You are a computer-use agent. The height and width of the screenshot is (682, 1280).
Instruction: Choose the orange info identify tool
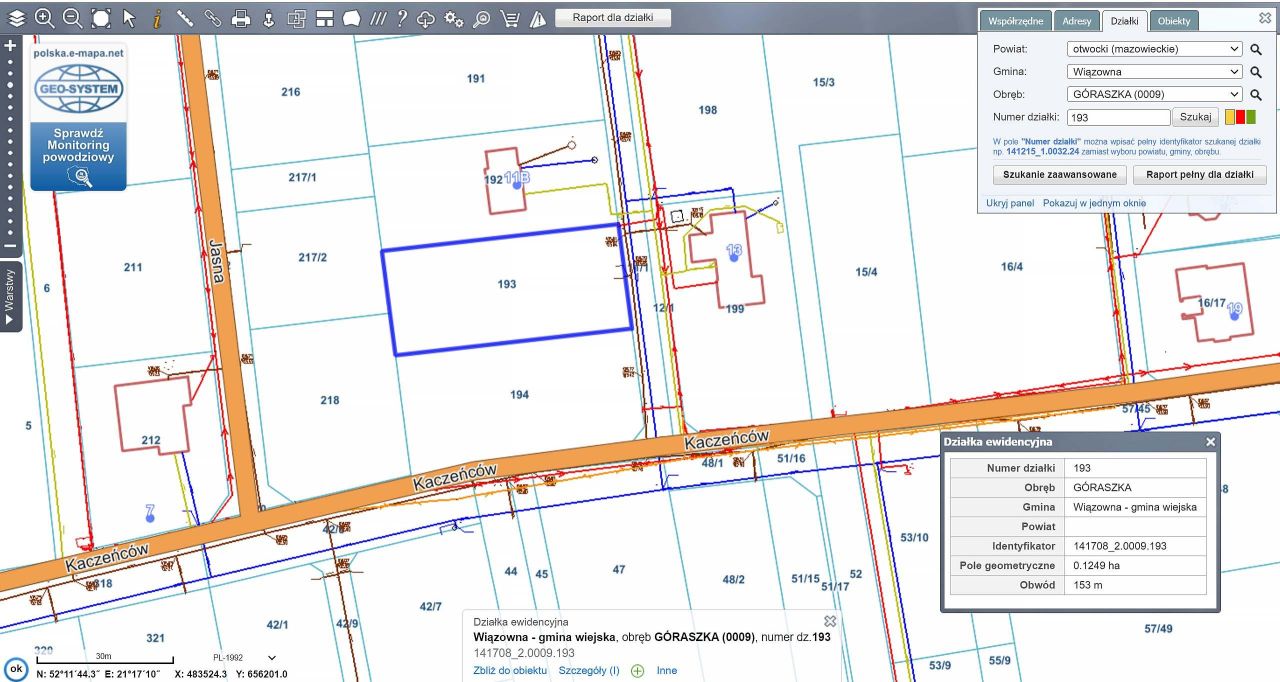tap(157, 18)
